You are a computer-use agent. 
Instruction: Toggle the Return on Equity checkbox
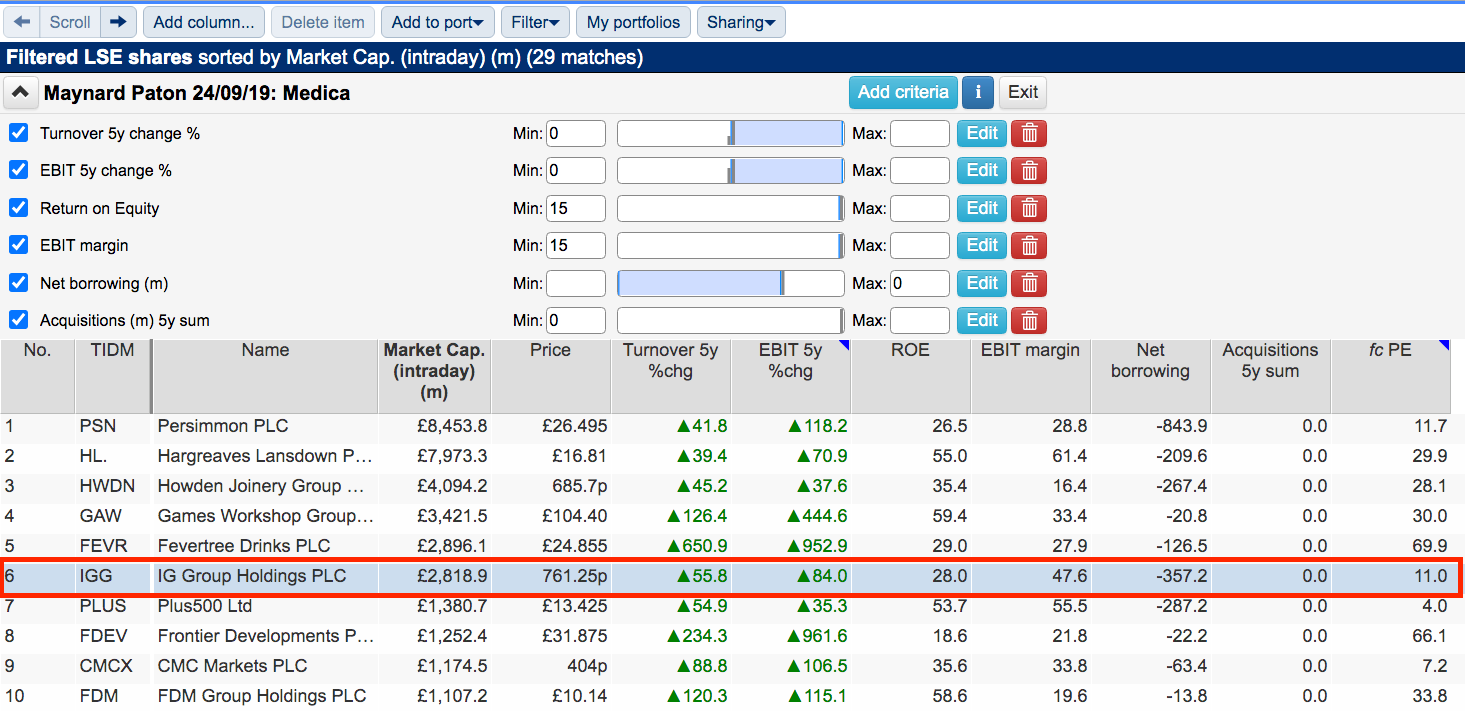pos(18,207)
